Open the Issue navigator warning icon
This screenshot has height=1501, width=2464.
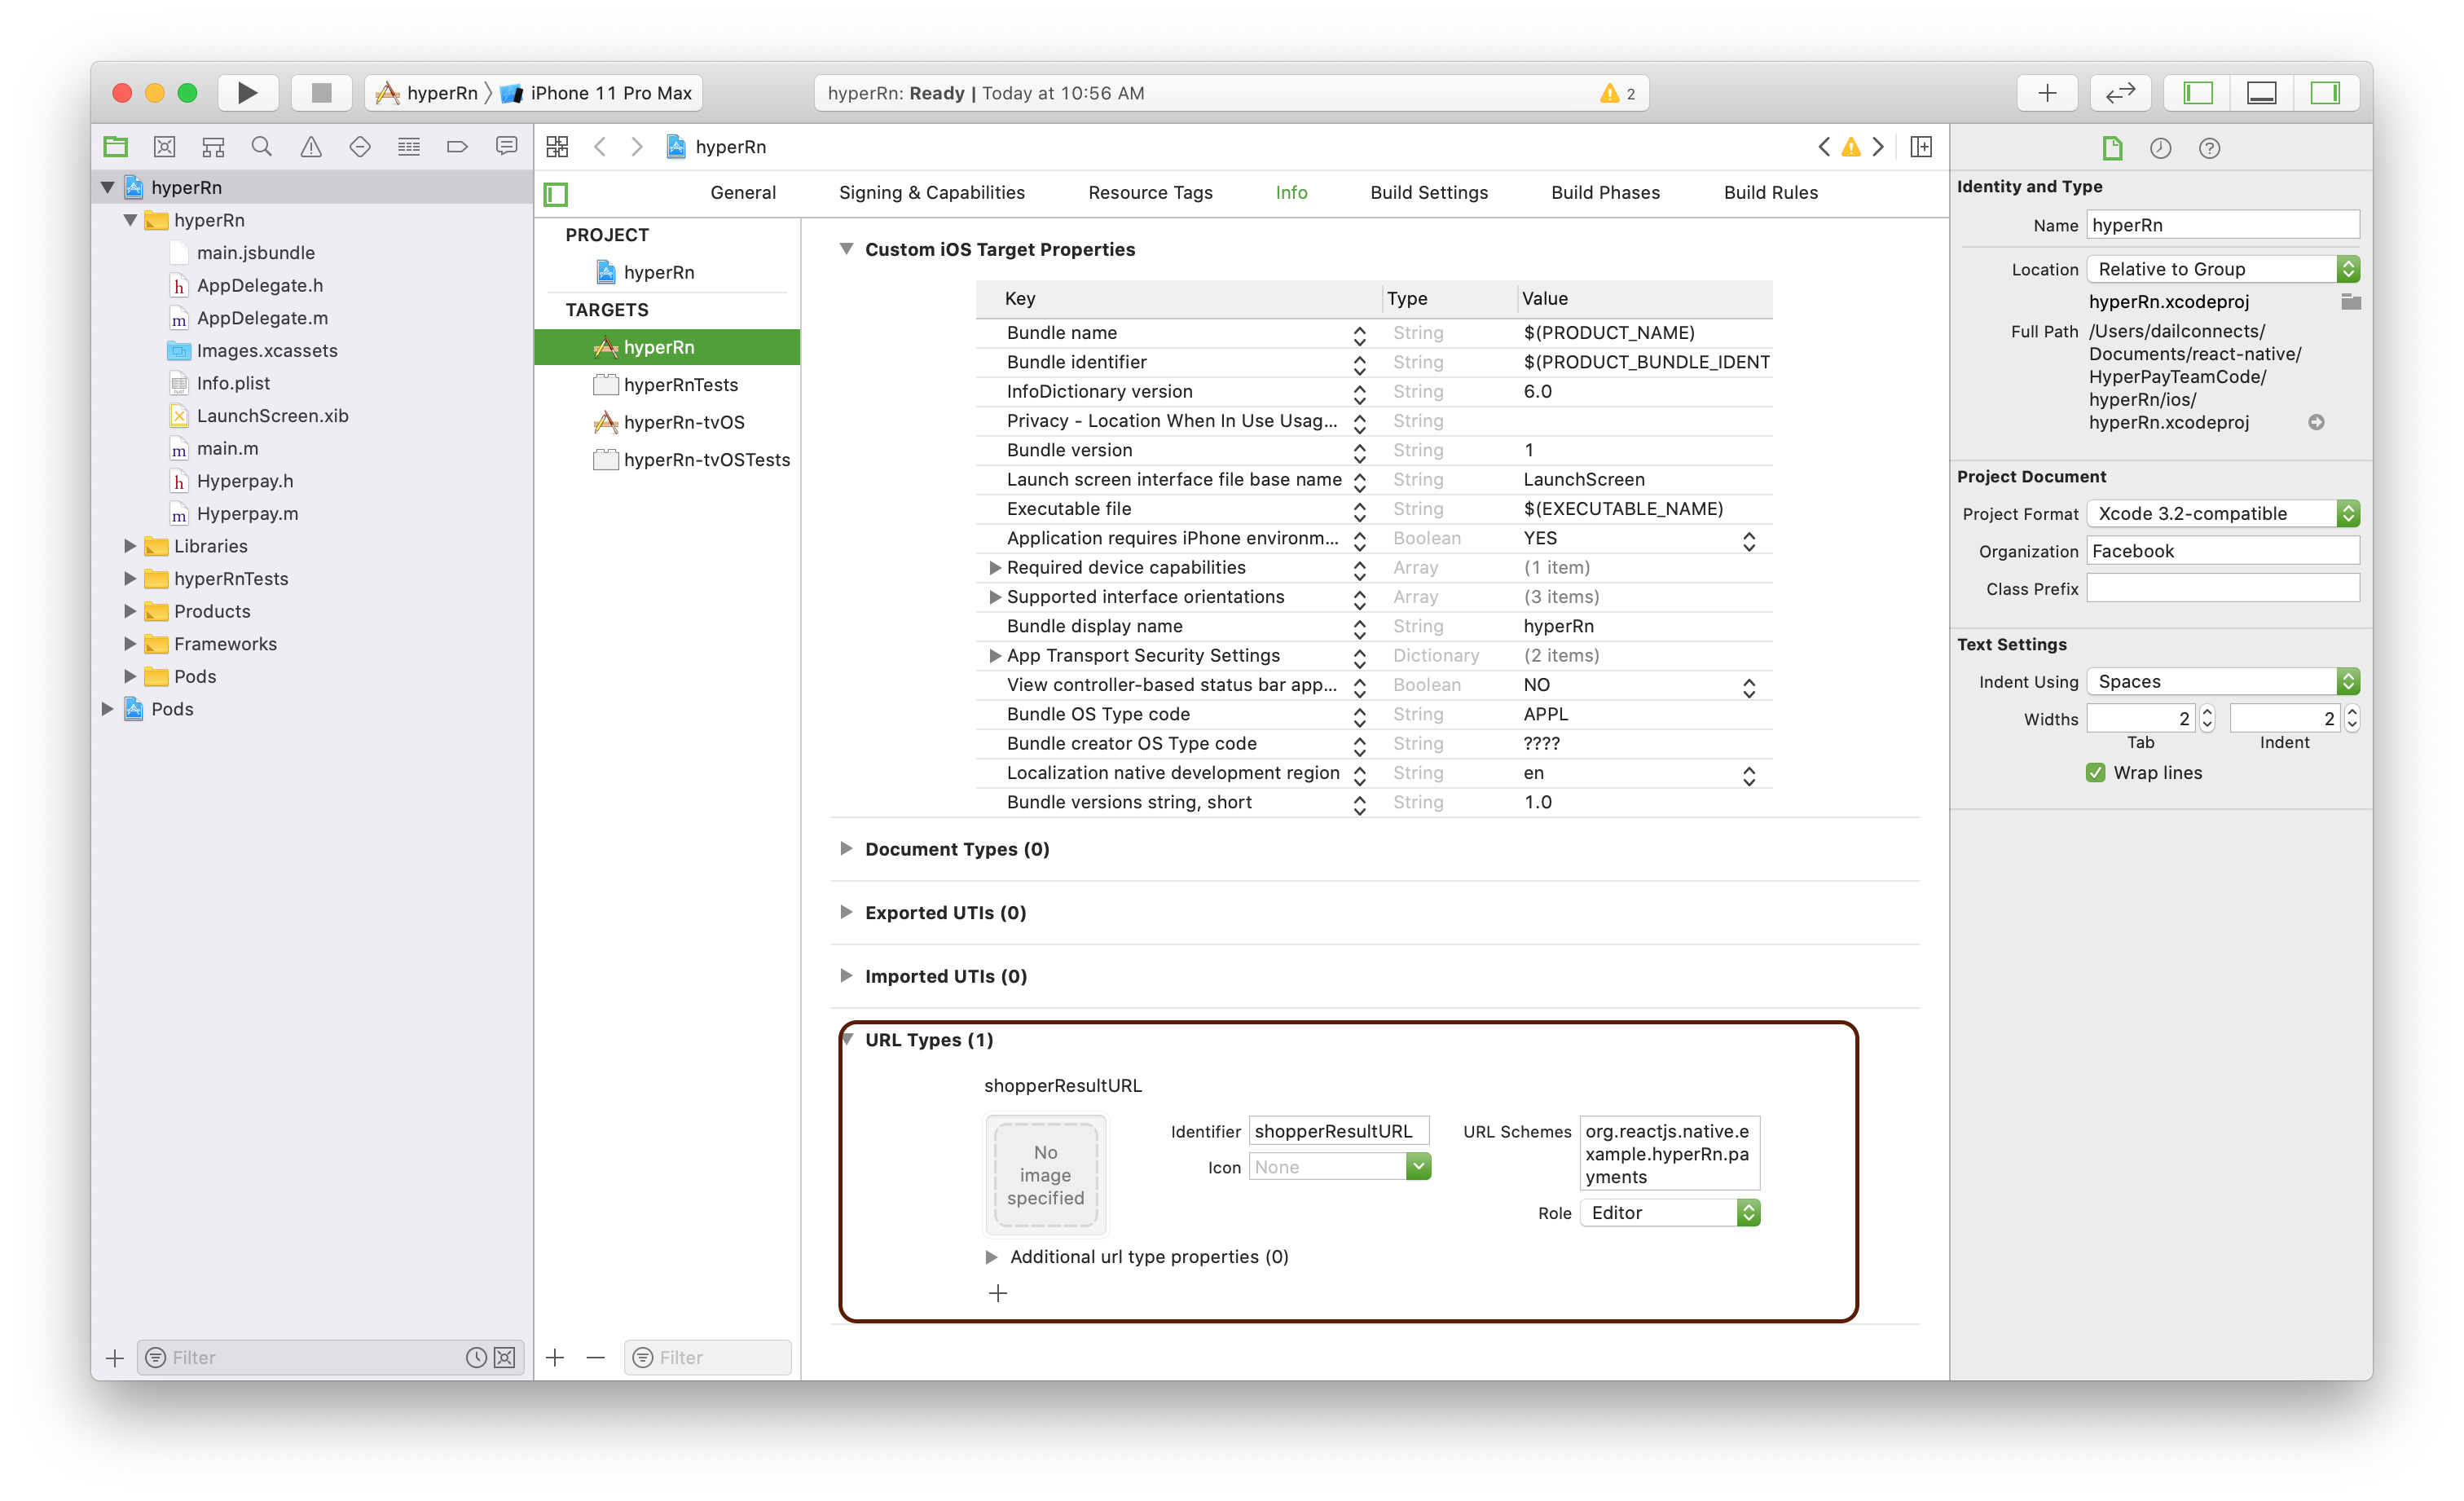click(x=311, y=147)
